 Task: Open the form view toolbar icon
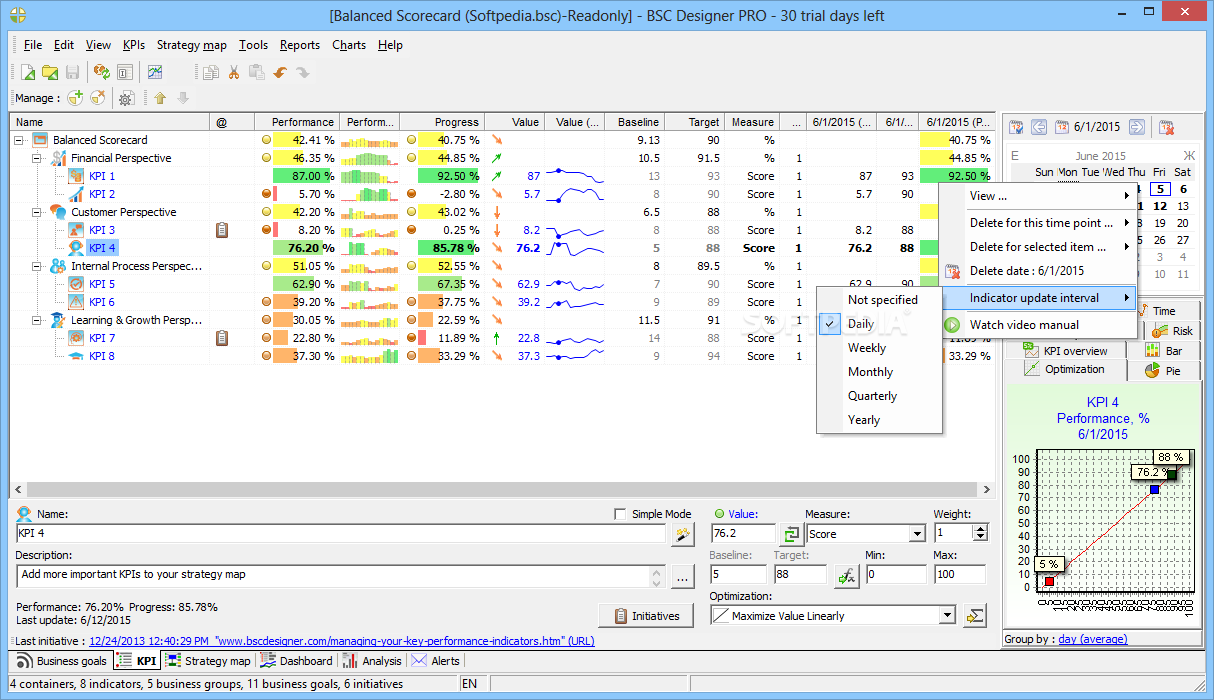(x=124, y=72)
